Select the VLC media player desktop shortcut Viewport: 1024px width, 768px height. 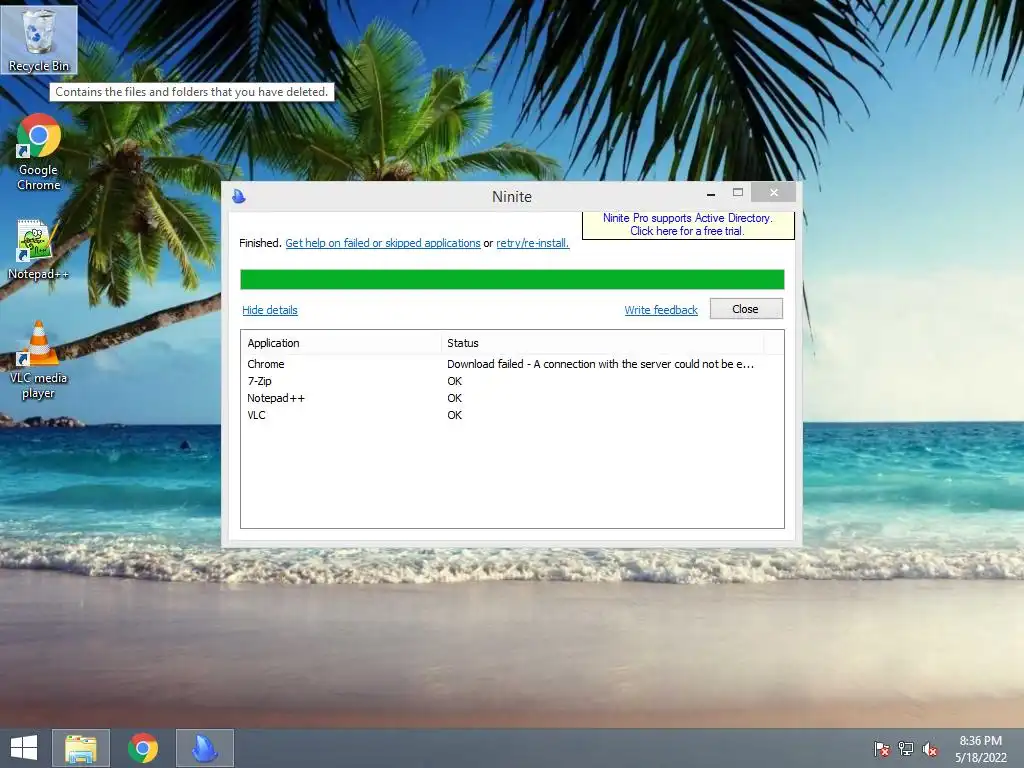[39, 360]
